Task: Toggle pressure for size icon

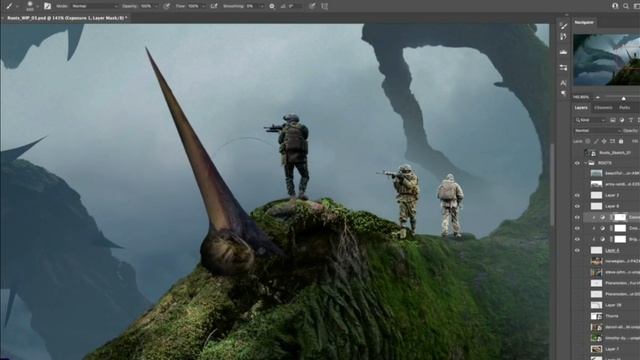Action: (x=312, y=6)
